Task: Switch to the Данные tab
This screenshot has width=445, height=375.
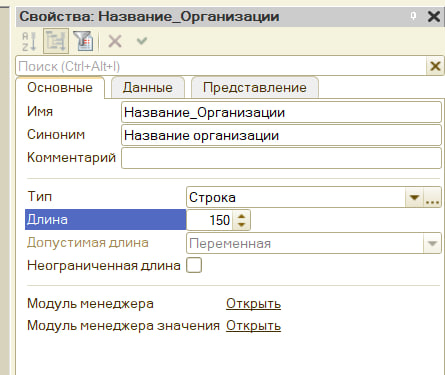Action: 148,88
